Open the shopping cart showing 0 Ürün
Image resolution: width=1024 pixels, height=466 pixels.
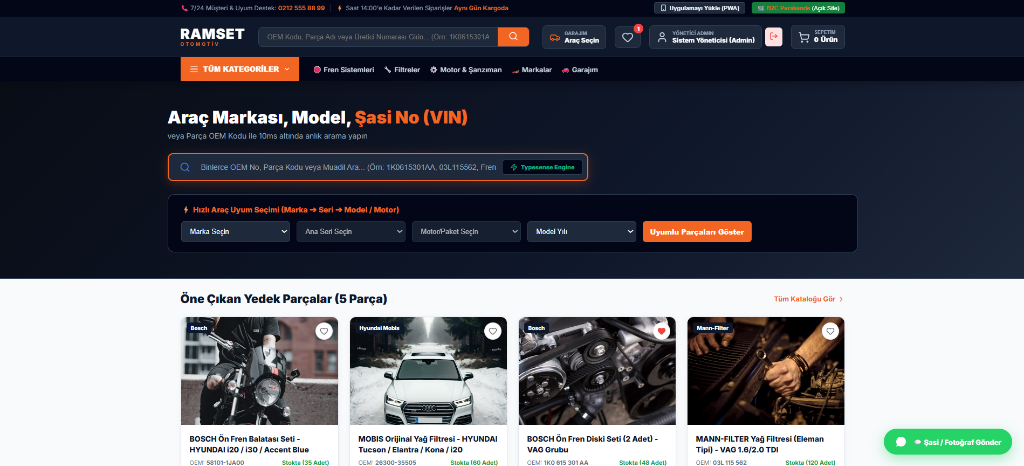[x=818, y=37]
